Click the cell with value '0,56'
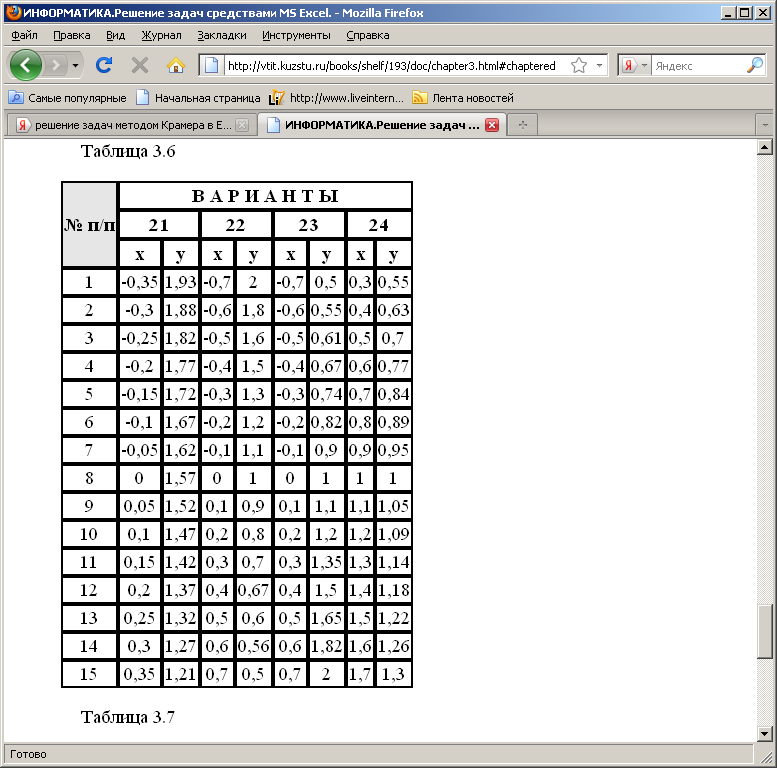This screenshot has height=768, width=777. [x=253, y=646]
